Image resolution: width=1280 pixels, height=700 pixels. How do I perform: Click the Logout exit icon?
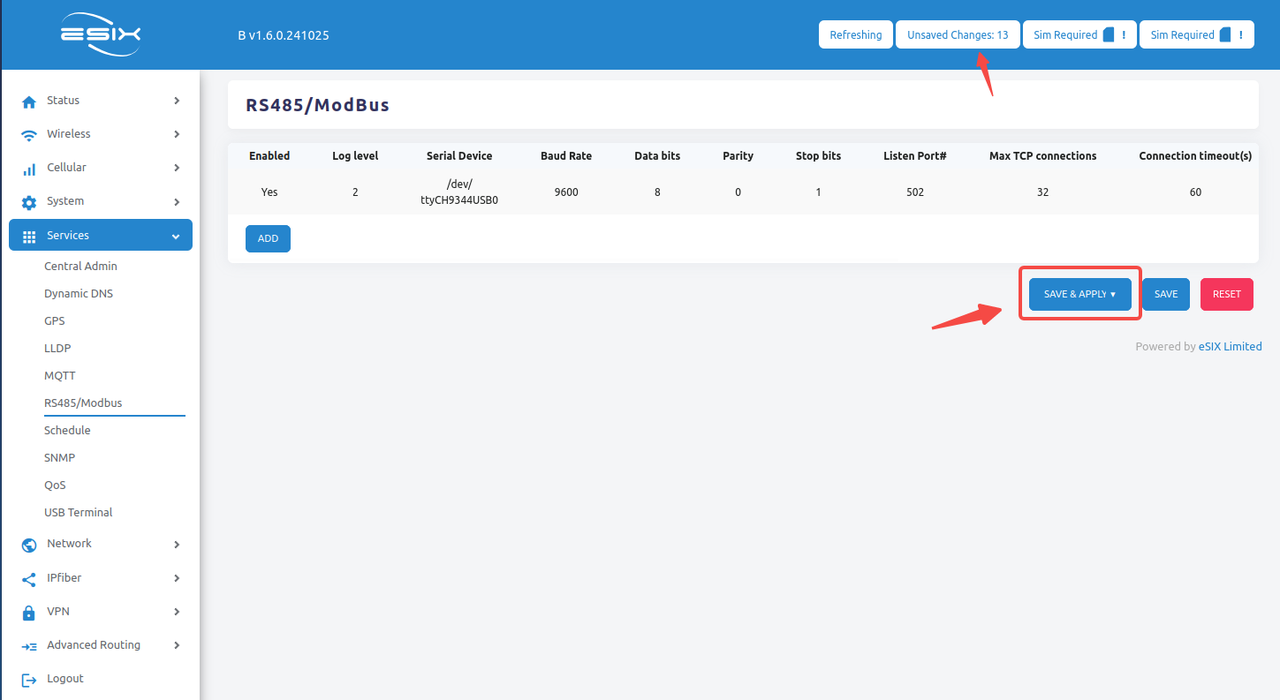point(29,679)
